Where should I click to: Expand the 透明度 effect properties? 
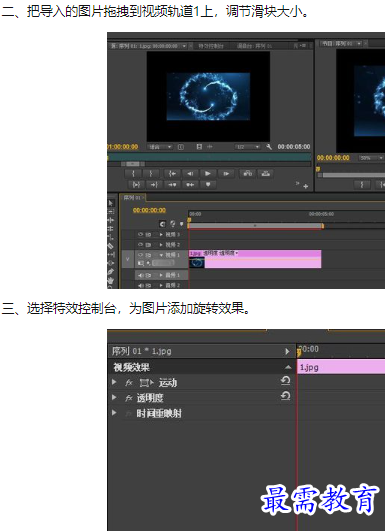click(x=114, y=398)
